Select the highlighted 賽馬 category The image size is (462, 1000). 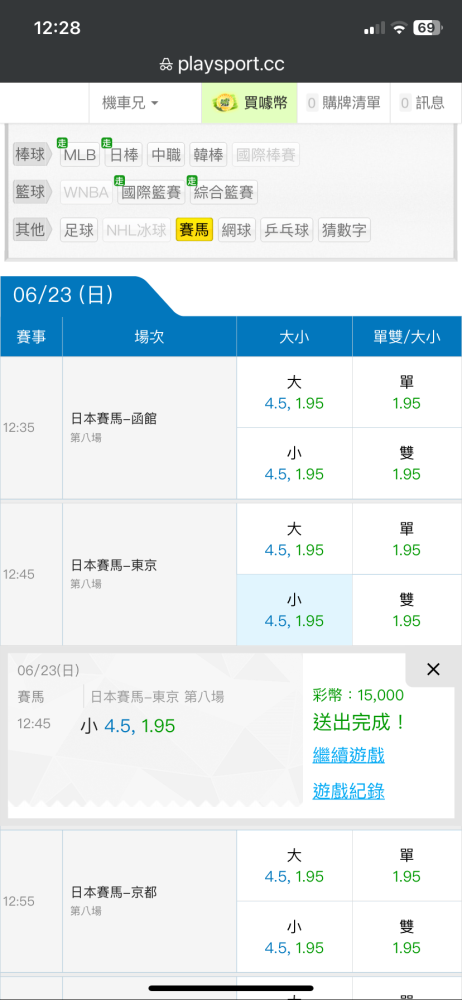(194, 230)
